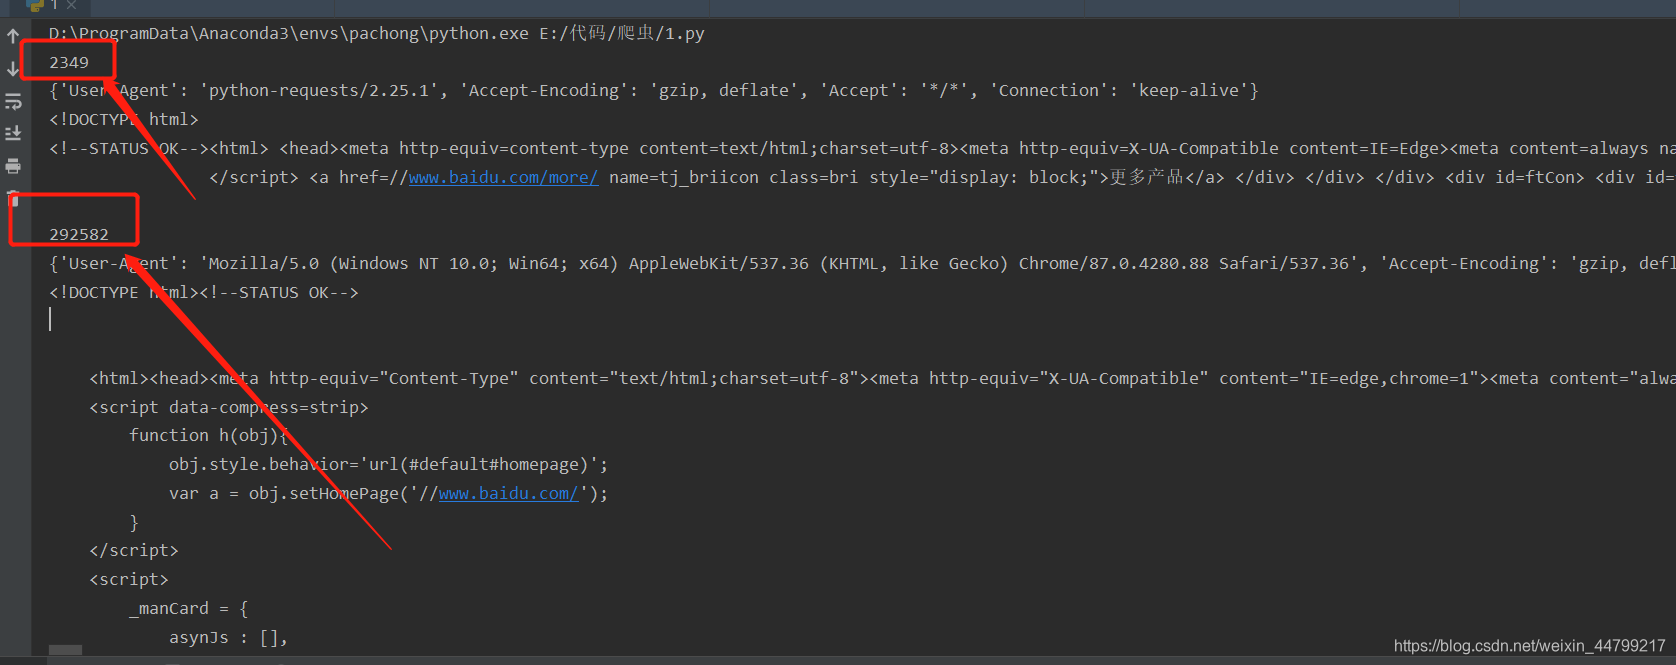Click the python.exe command path line
1676x665 pixels.
(x=377, y=33)
